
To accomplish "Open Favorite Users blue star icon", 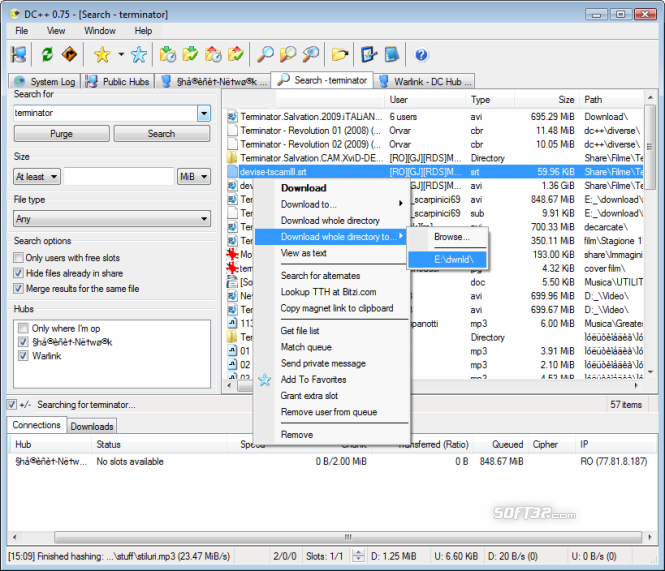I will (139, 55).
